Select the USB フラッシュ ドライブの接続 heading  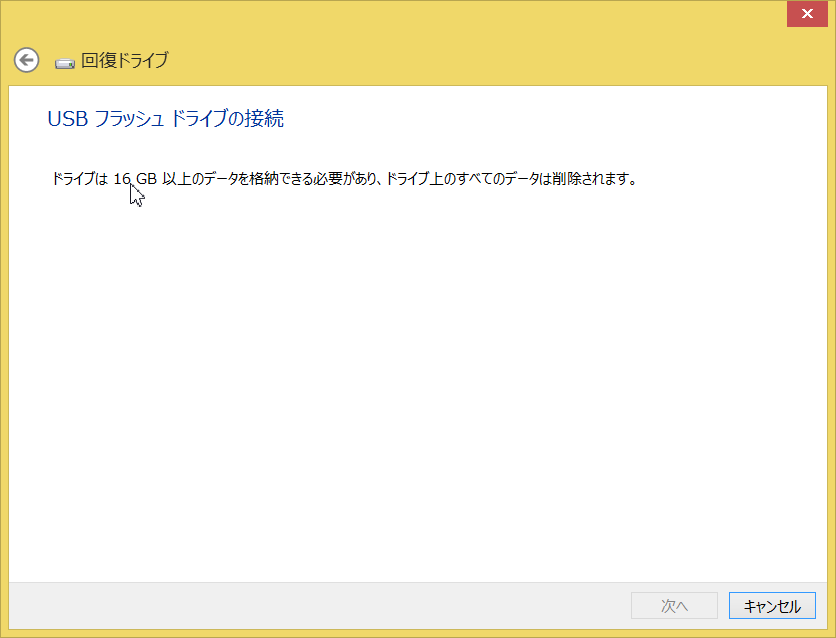point(165,119)
